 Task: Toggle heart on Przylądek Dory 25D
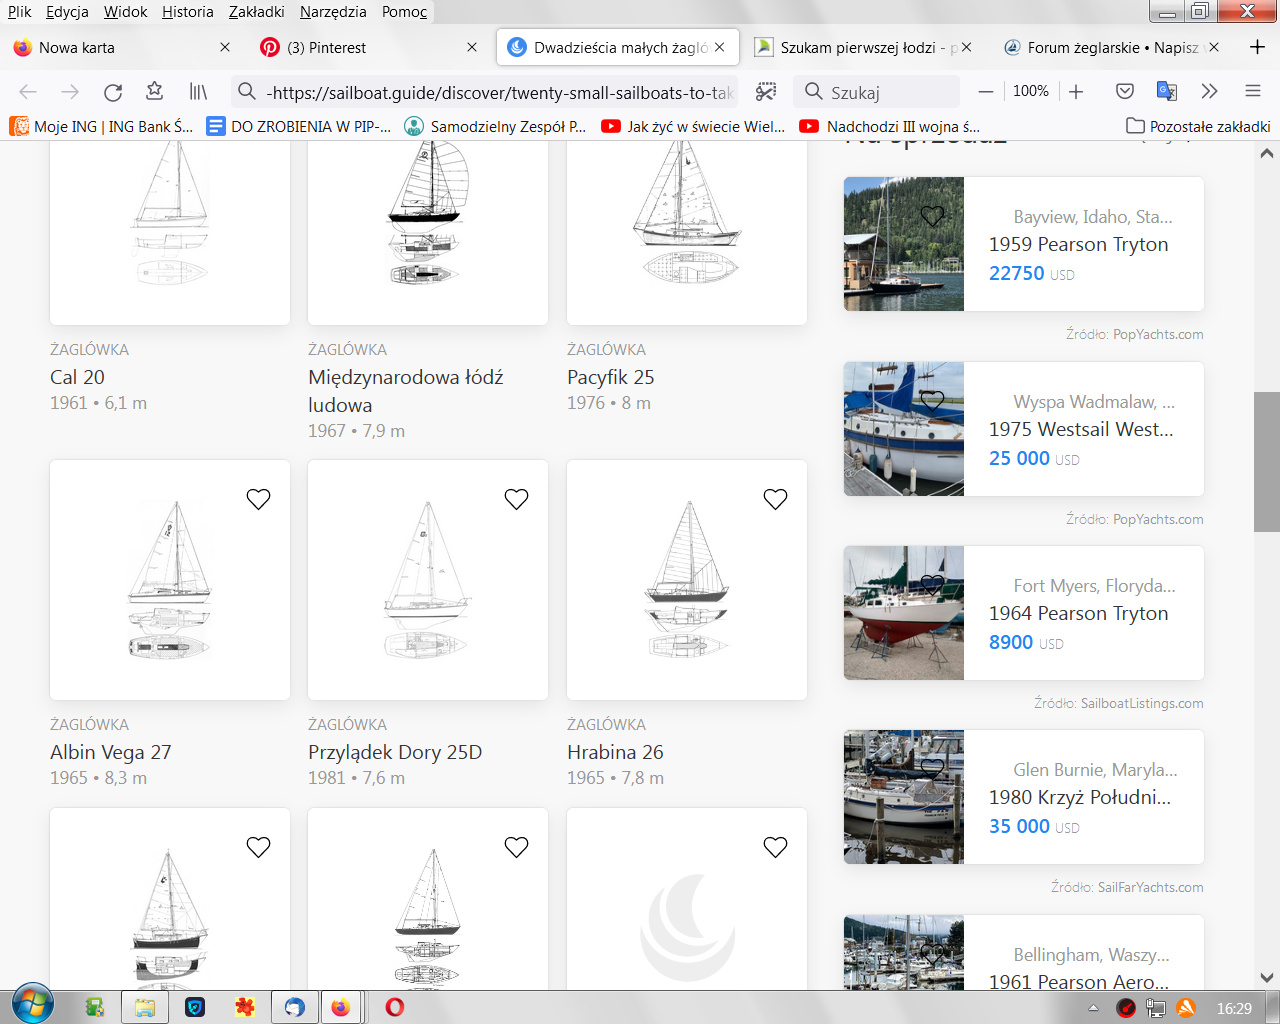click(516, 499)
